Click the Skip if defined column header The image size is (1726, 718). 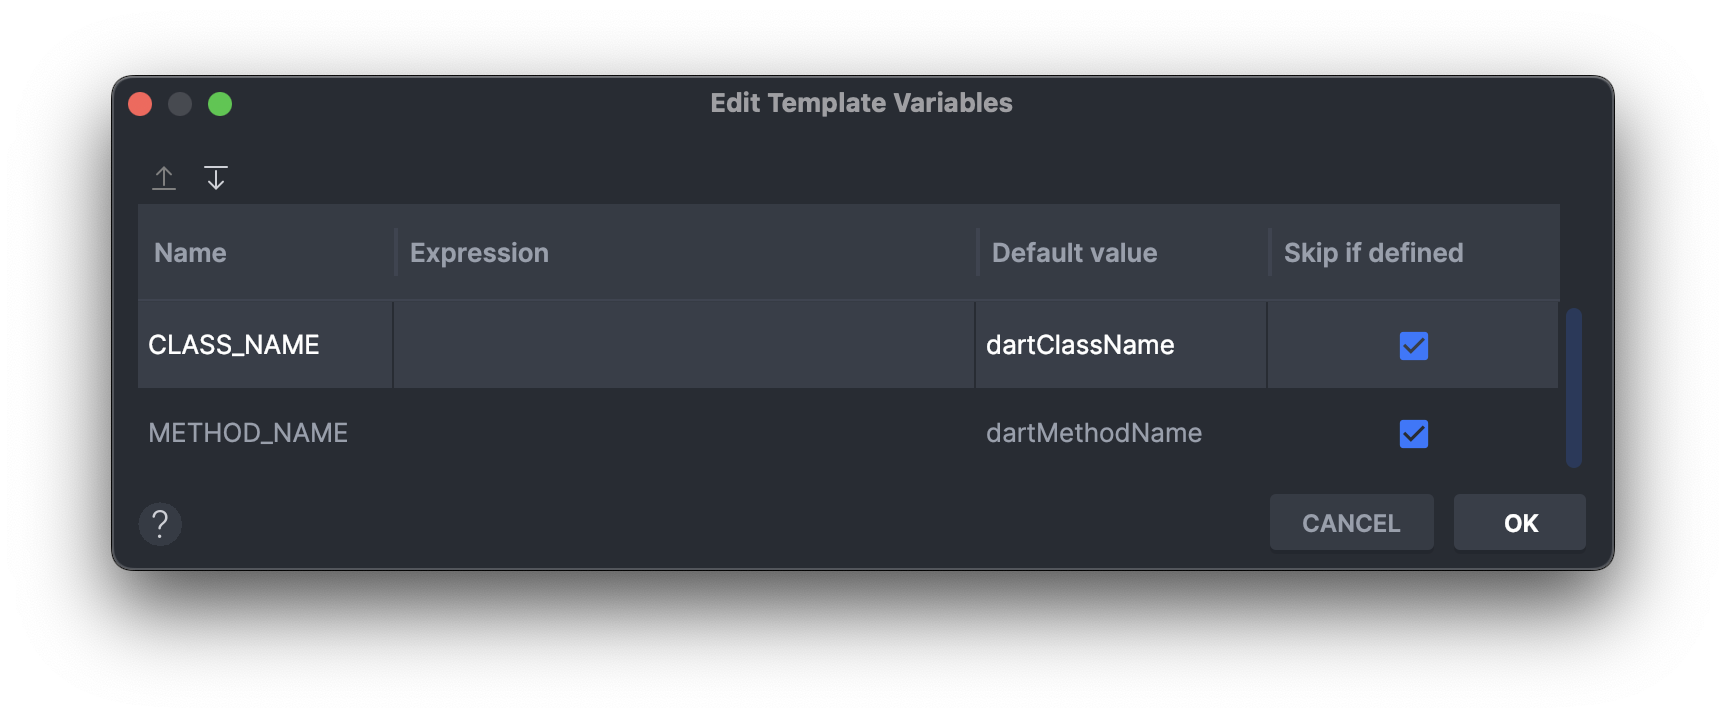click(x=1414, y=252)
